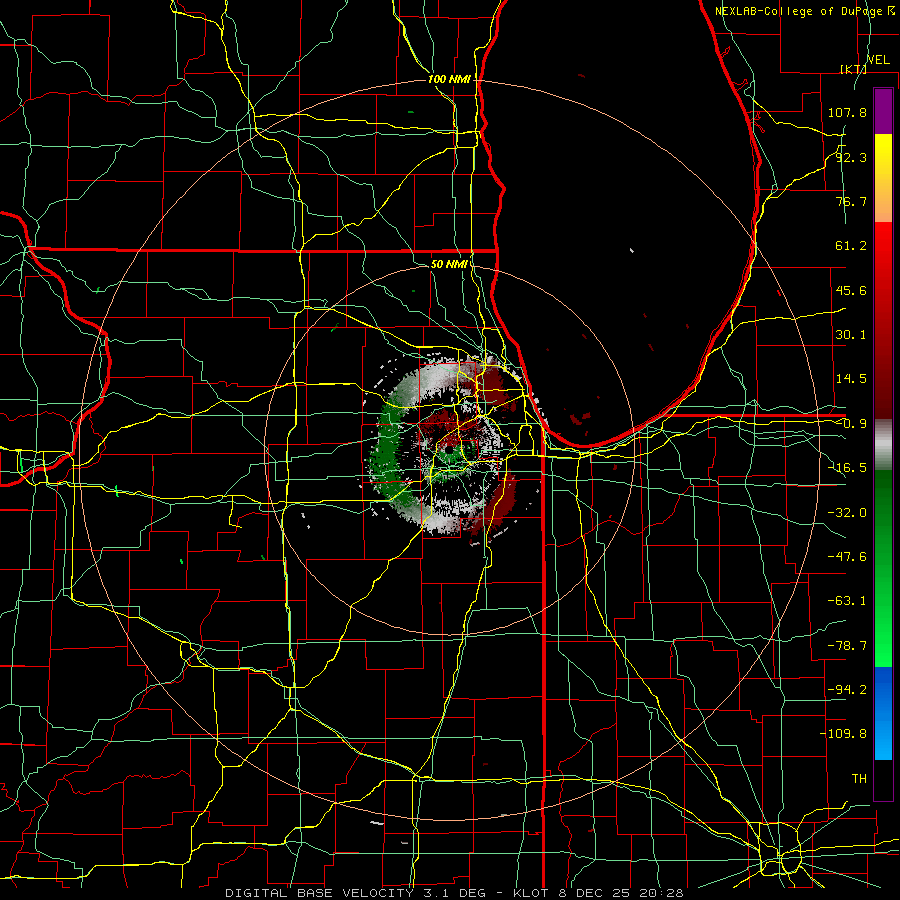This screenshot has width=900, height=900.
Task: Click the 14.5 velocity scale value
Action: [851, 379]
